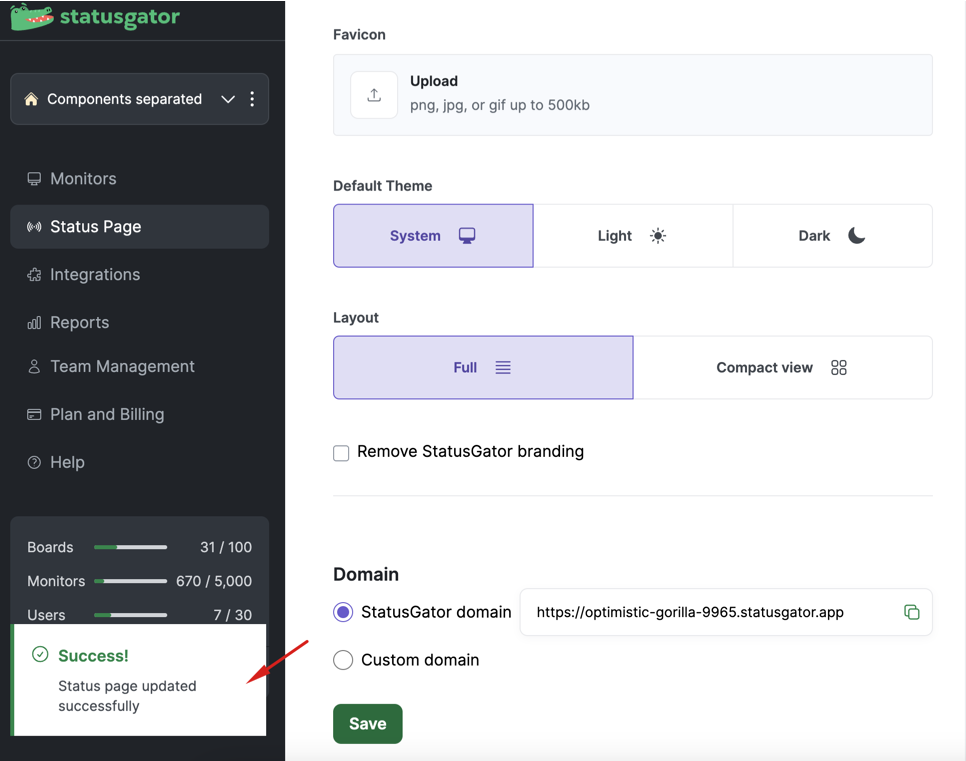Select the StatusGator domain option
The image size is (966, 761).
(343, 612)
